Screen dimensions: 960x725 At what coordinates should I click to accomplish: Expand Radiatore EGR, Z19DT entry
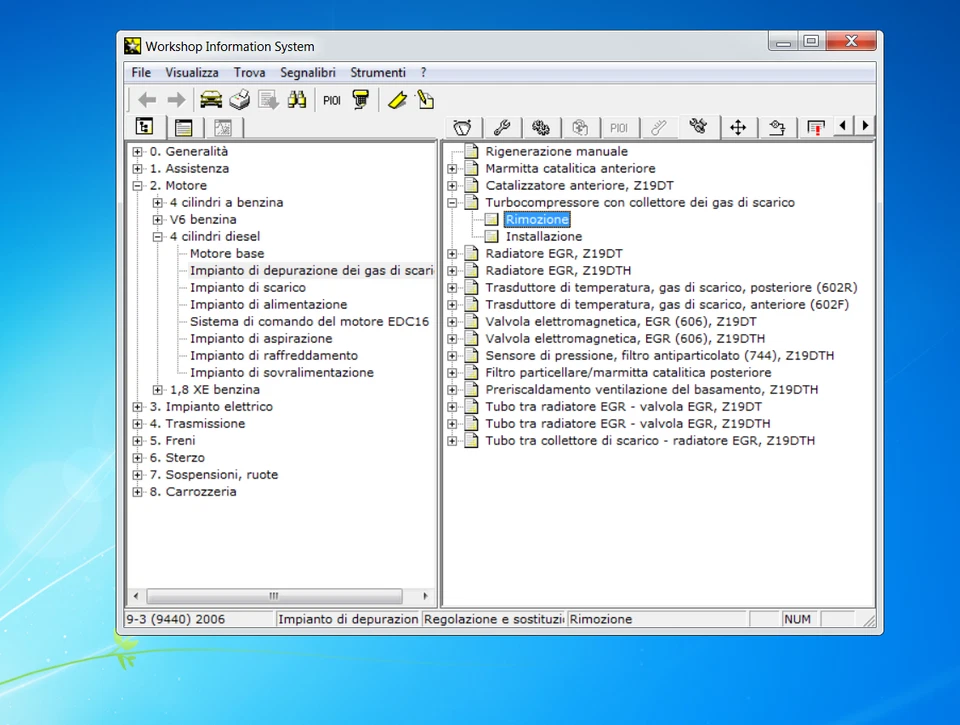[x=452, y=254]
